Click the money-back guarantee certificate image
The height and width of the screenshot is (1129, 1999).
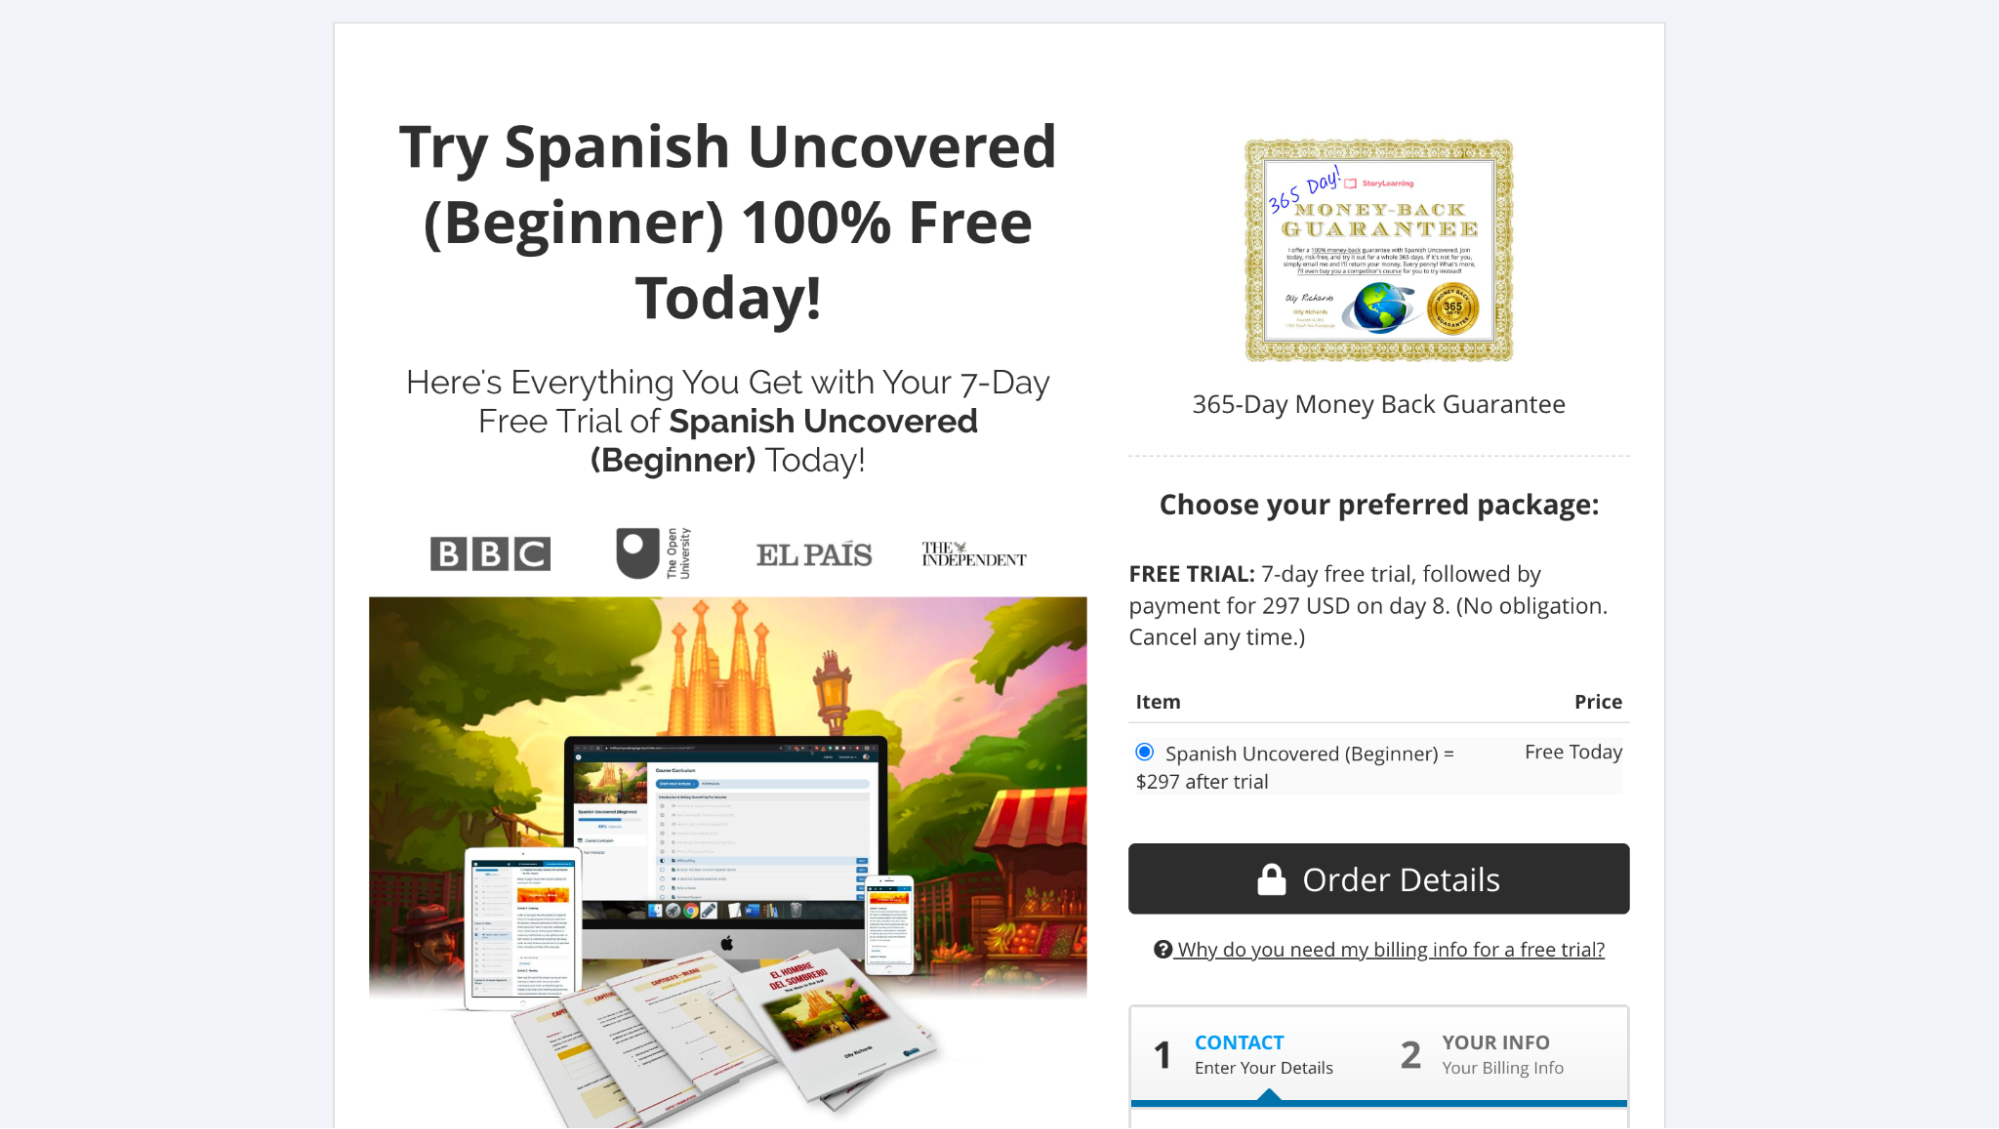tap(1379, 250)
